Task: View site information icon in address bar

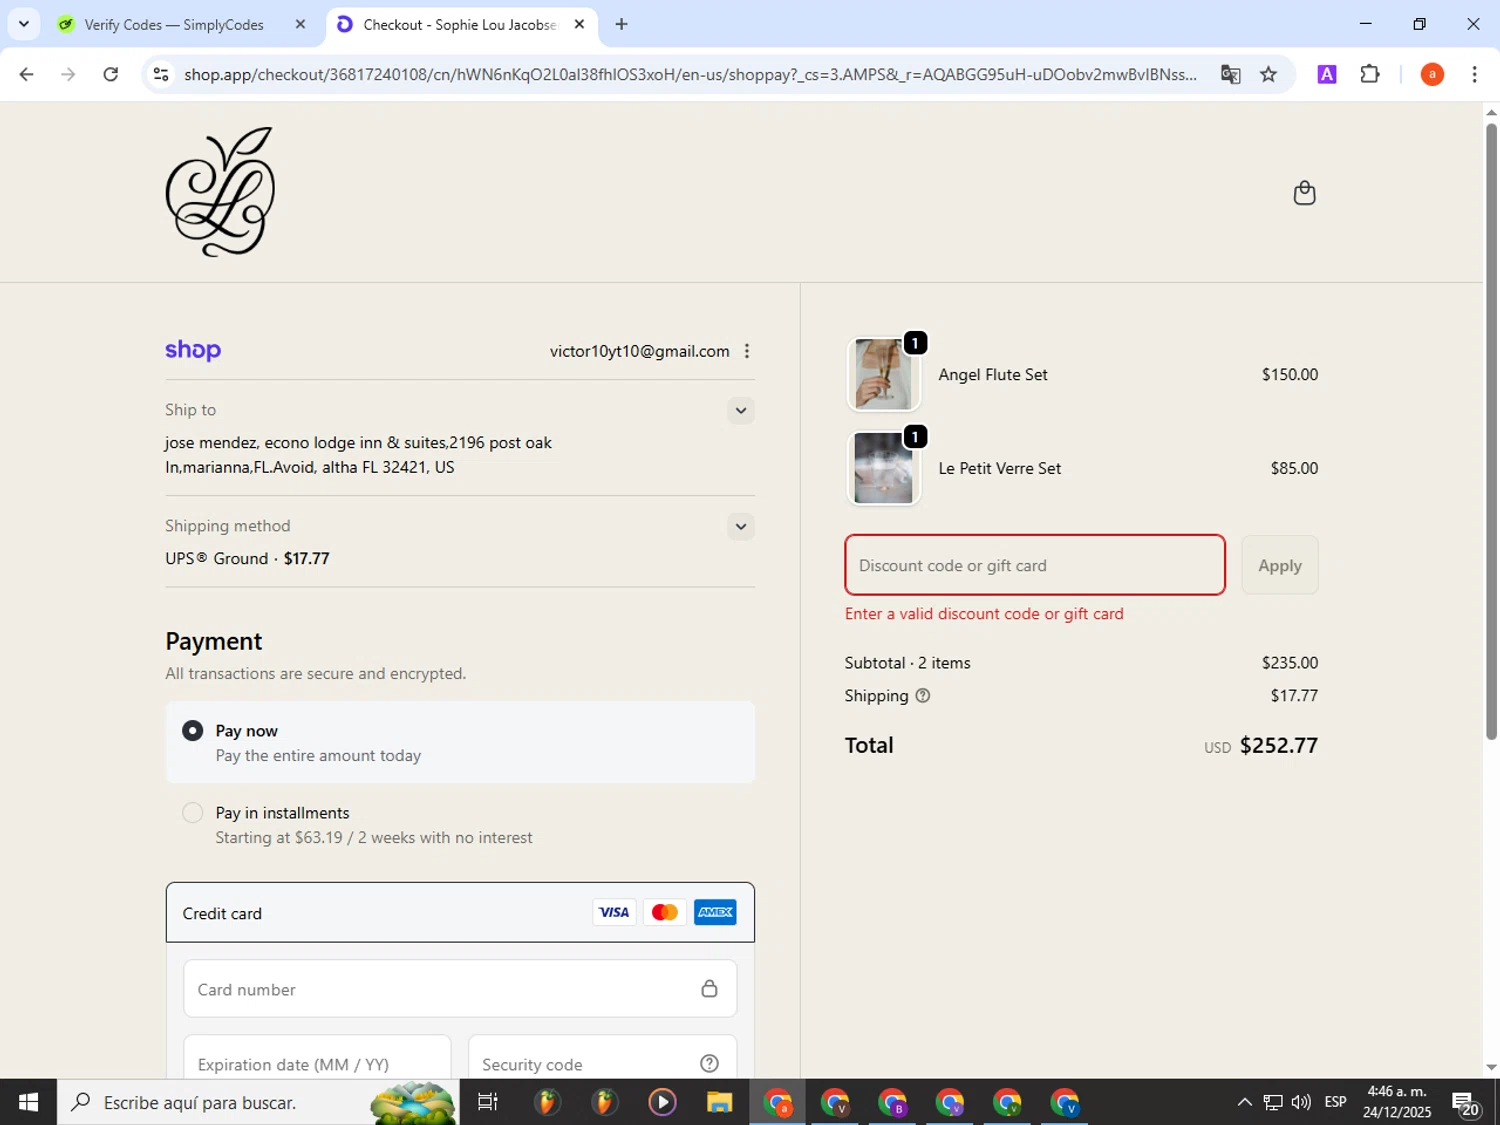Action: pos(161,74)
